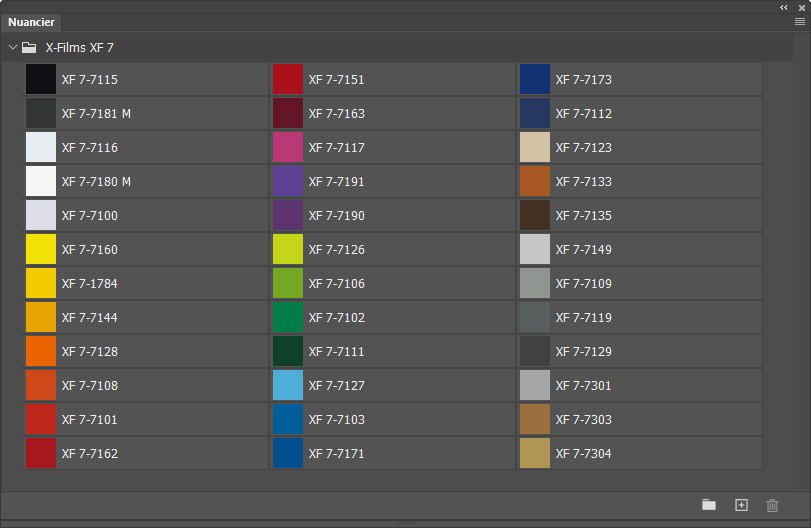Click the label text 'XF 7-7173'
811x528 pixels.
tap(583, 80)
